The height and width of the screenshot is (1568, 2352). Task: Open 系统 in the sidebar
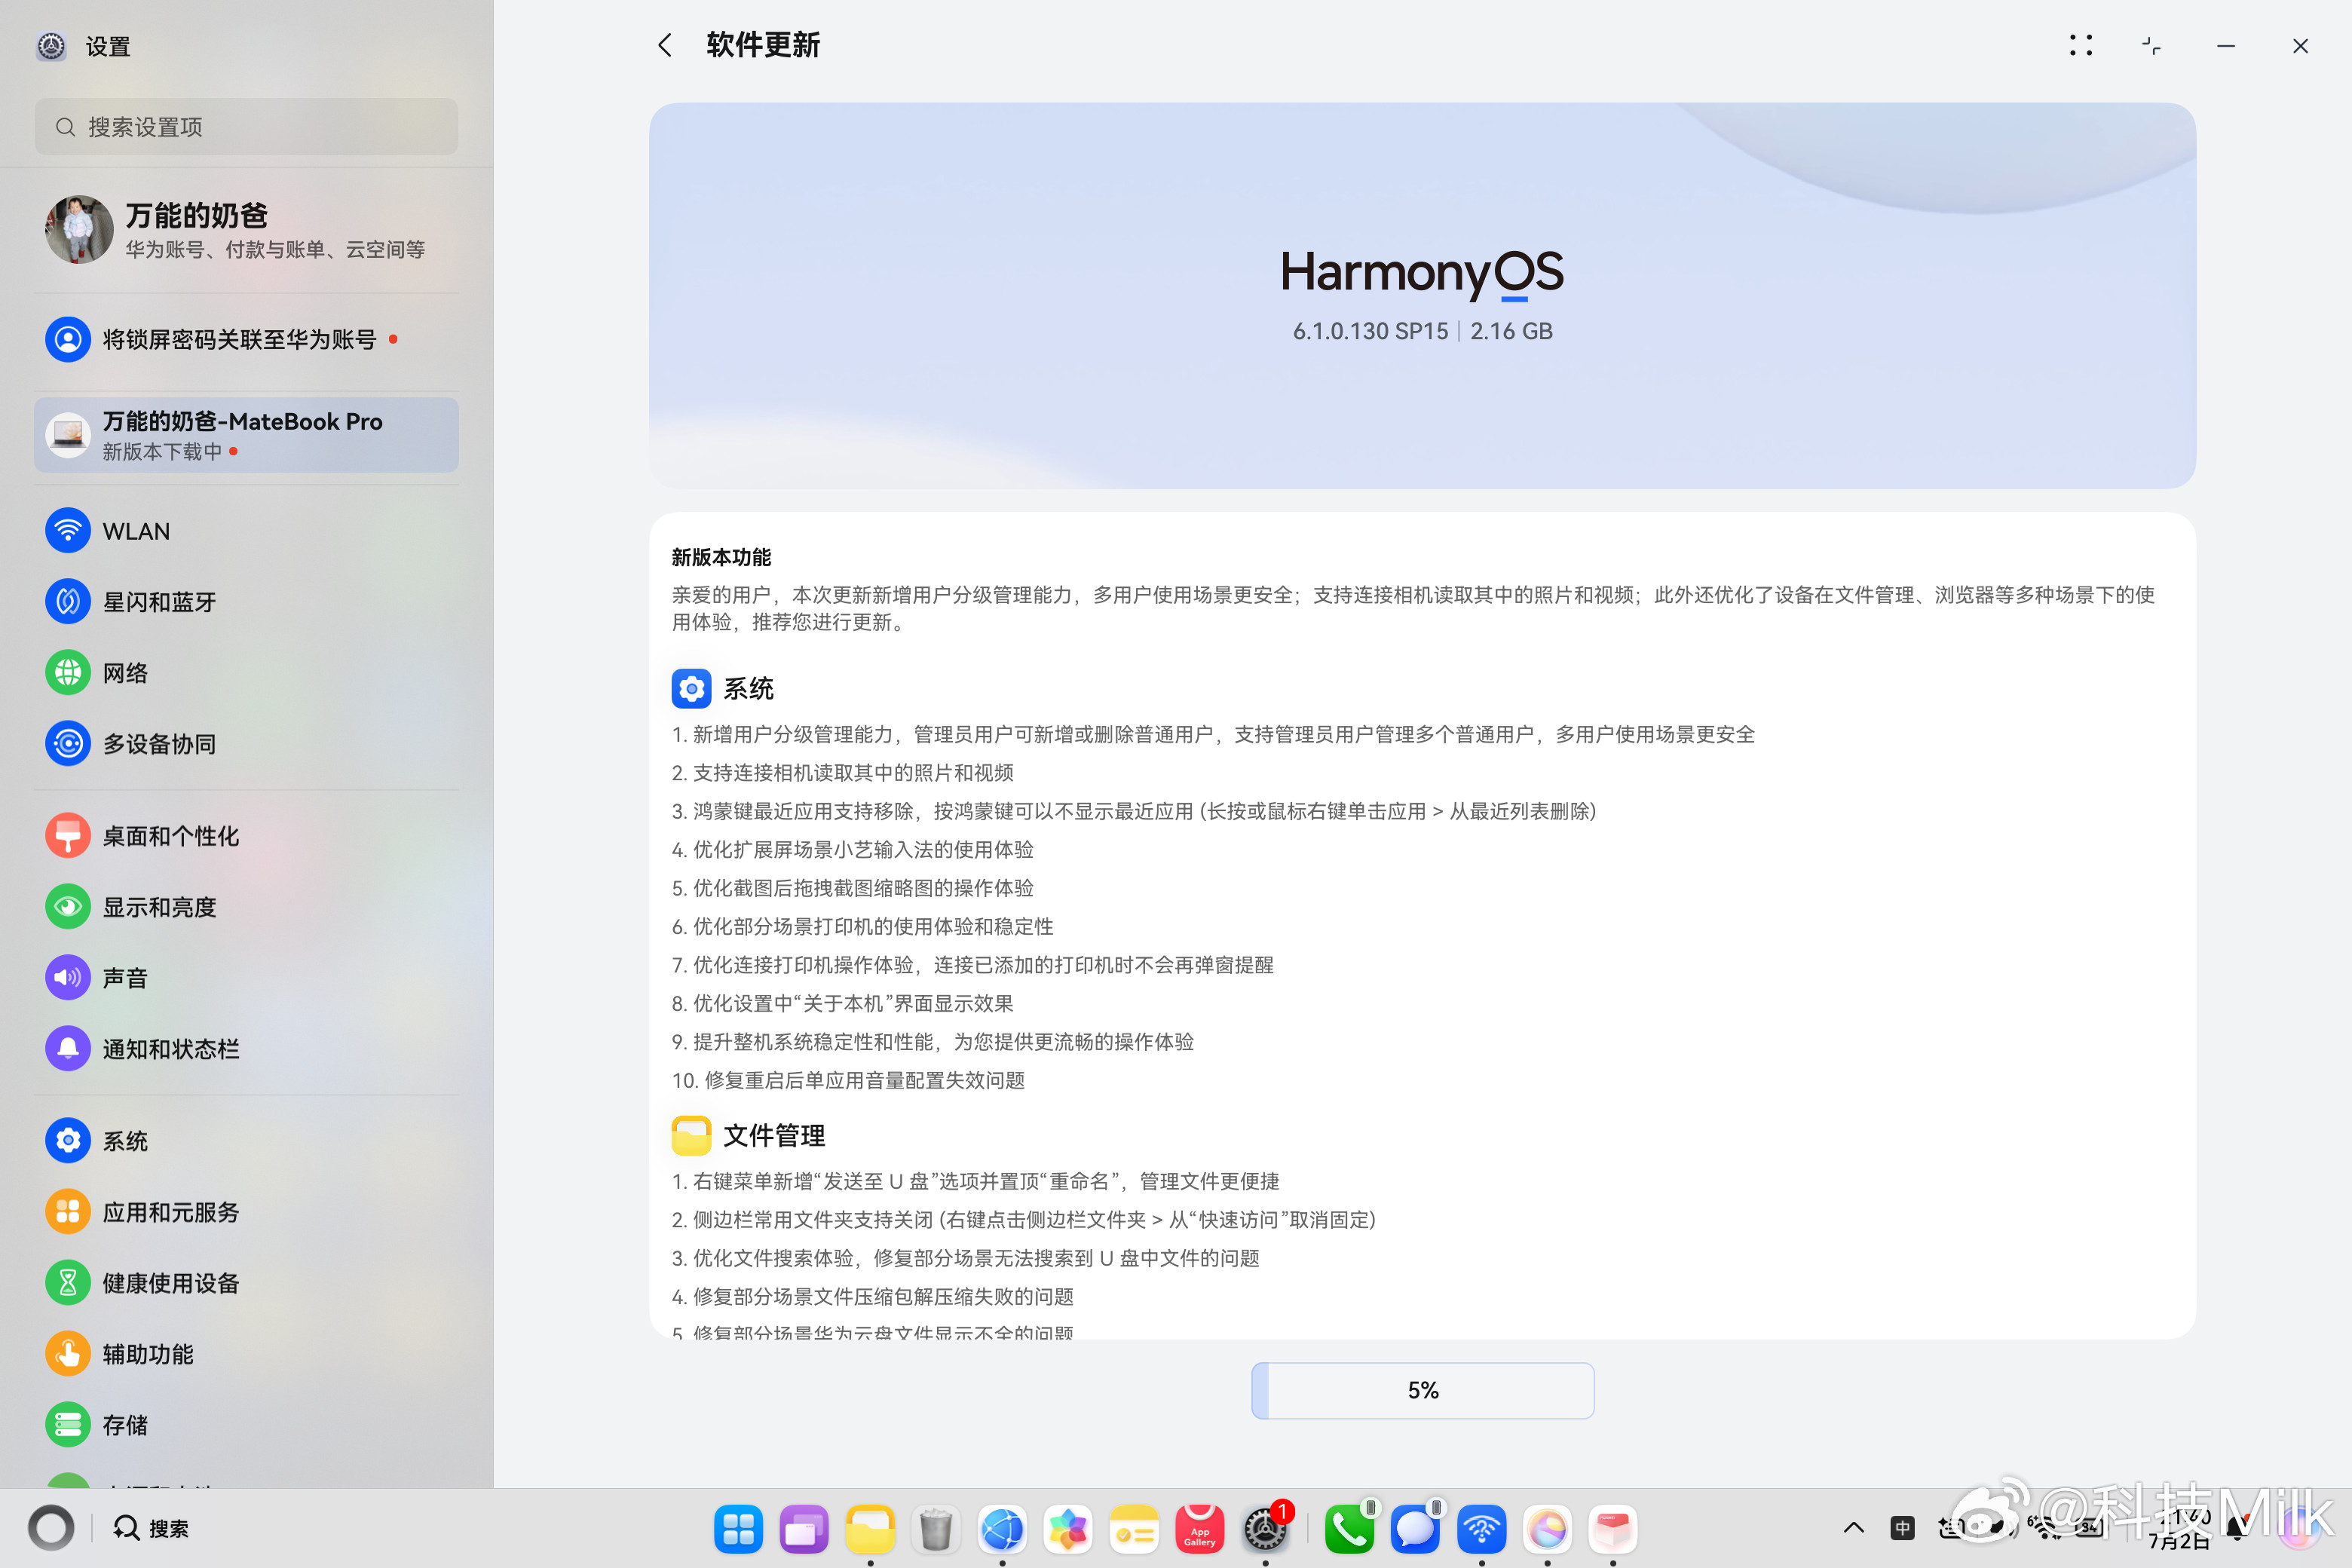[247, 1141]
